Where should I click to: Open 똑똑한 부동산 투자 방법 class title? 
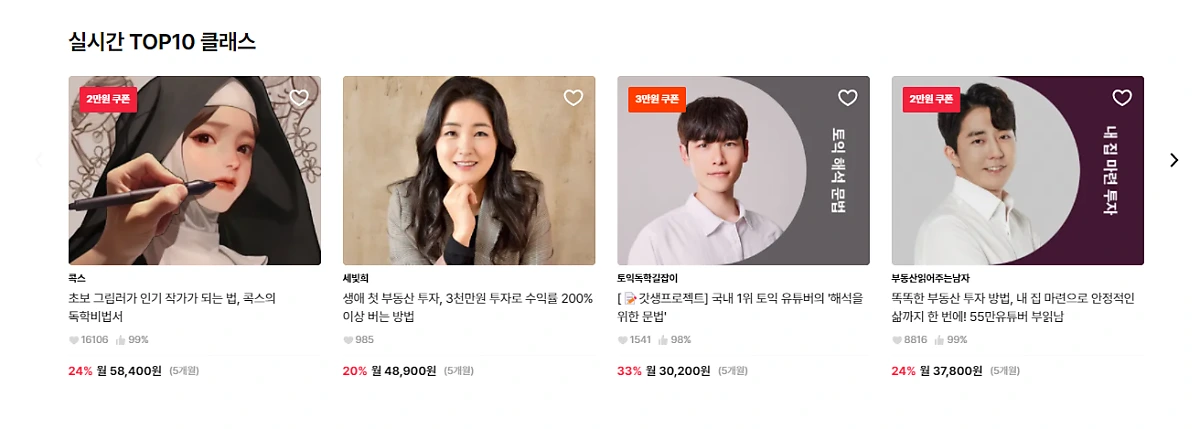point(1017,307)
